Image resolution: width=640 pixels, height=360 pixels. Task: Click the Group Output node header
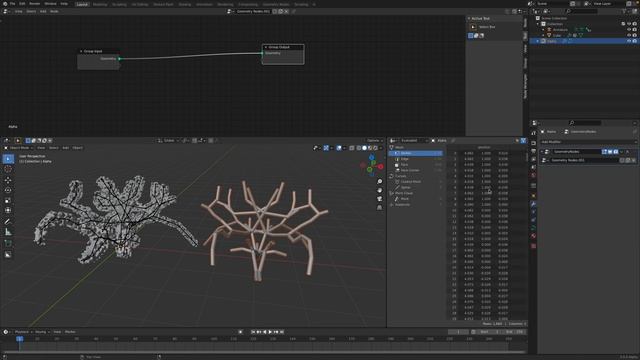tap(283, 47)
